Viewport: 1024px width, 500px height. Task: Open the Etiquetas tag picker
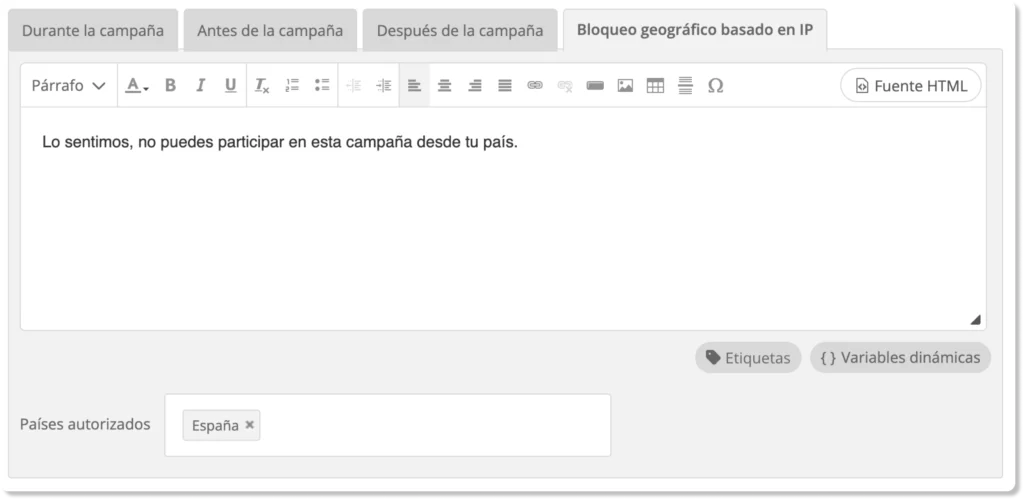[x=748, y=358]
